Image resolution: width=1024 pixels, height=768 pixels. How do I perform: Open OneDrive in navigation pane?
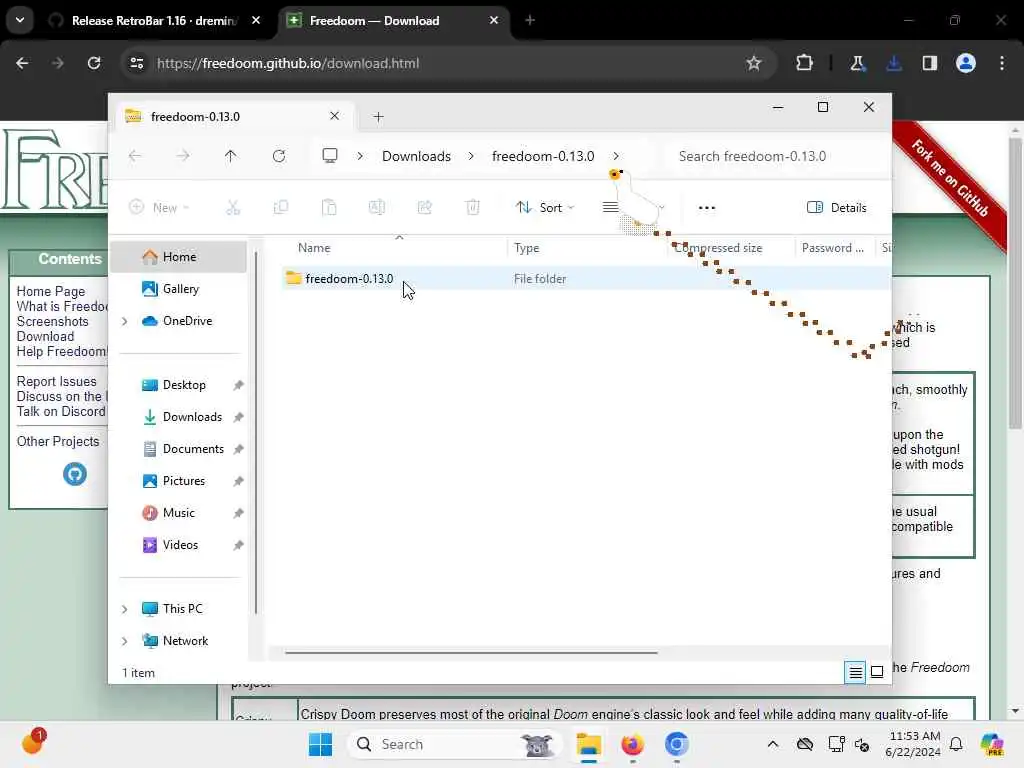[187, 321]
